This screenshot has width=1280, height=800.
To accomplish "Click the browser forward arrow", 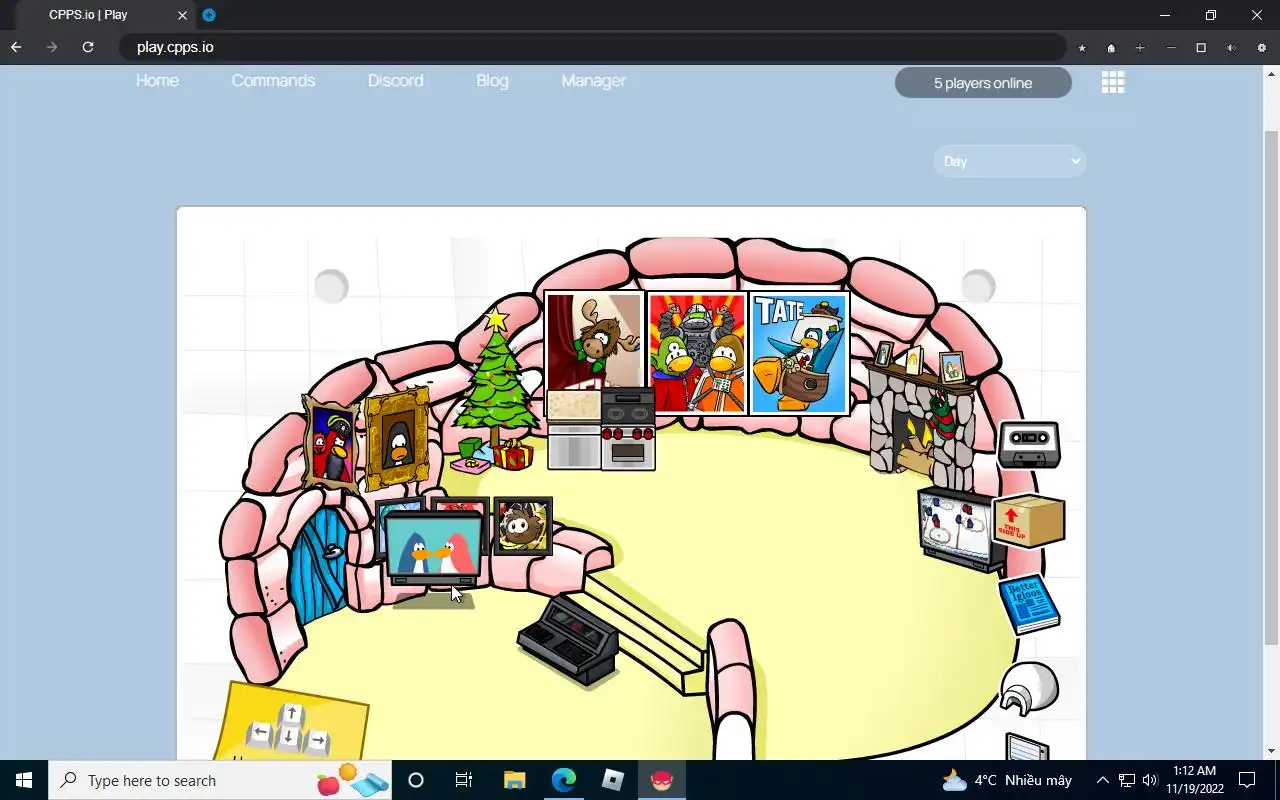I will (52, 47).
